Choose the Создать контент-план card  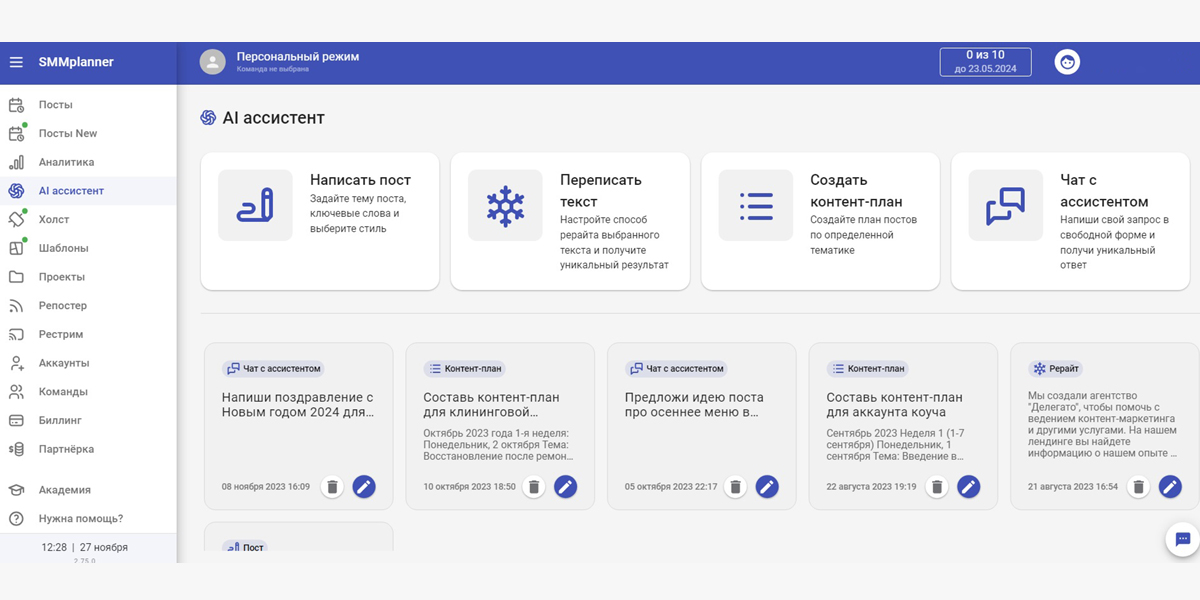(x=820, y=221)
